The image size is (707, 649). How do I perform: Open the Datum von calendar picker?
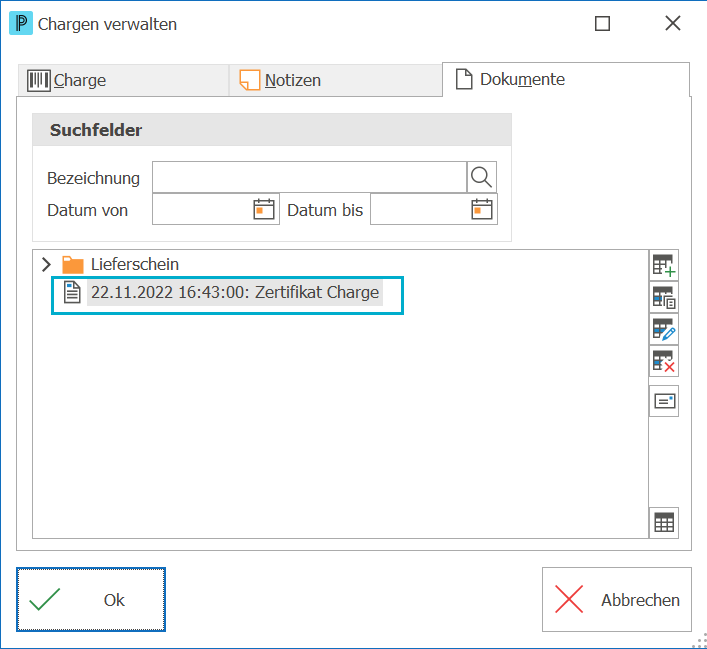pos(264,209)
